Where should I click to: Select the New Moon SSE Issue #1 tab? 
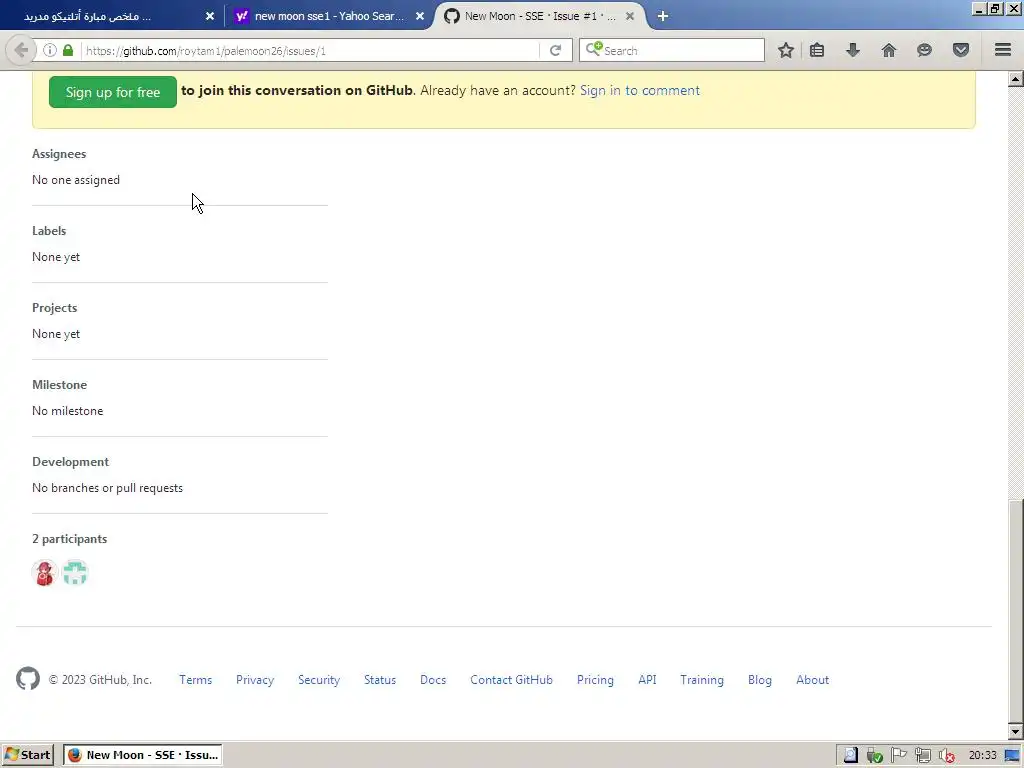pyautogui.click(x=540, y=16)
